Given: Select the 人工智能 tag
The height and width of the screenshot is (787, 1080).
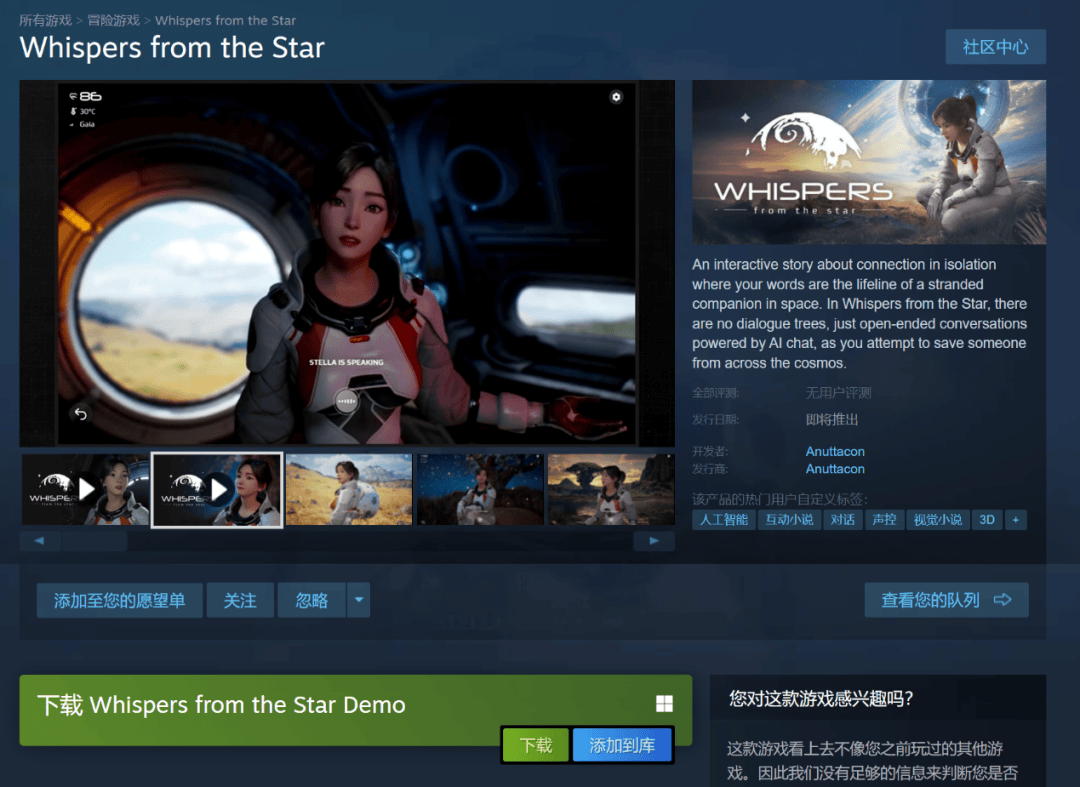Looking at the screenshot, I should point(724,520).
